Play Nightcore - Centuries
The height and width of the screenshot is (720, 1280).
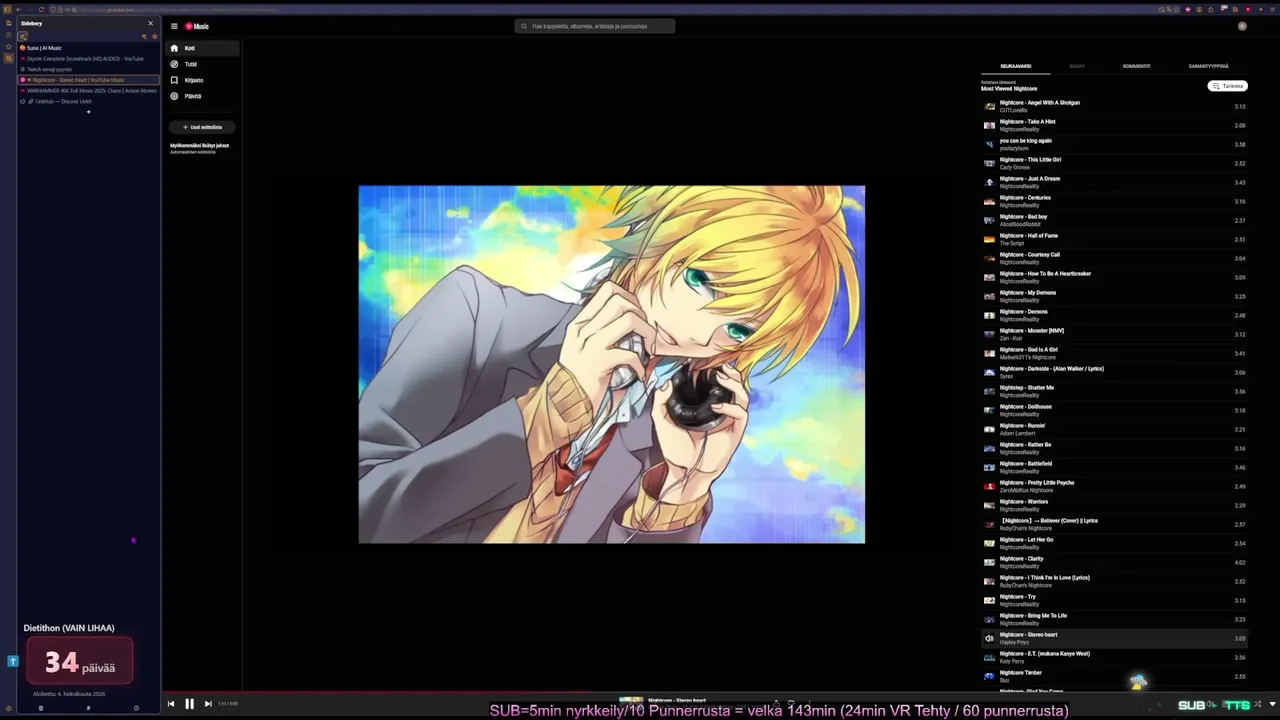coord(1115,201)
